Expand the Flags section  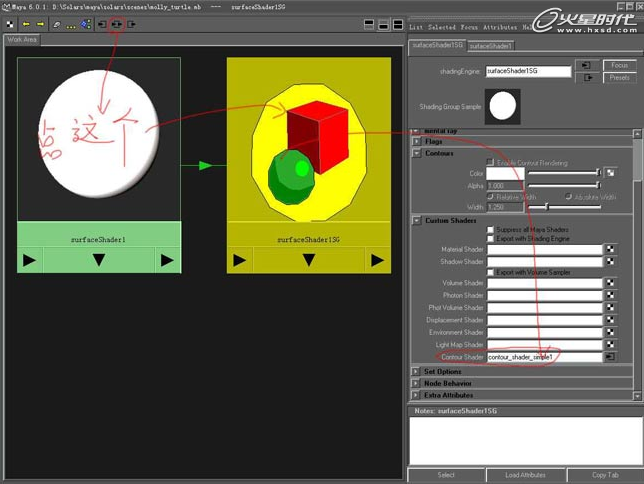(416, 141)
